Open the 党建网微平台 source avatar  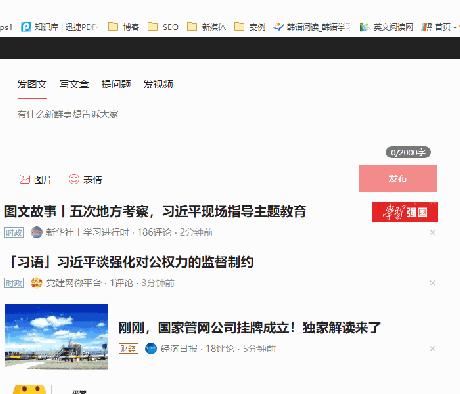click(x=36, y=283)
